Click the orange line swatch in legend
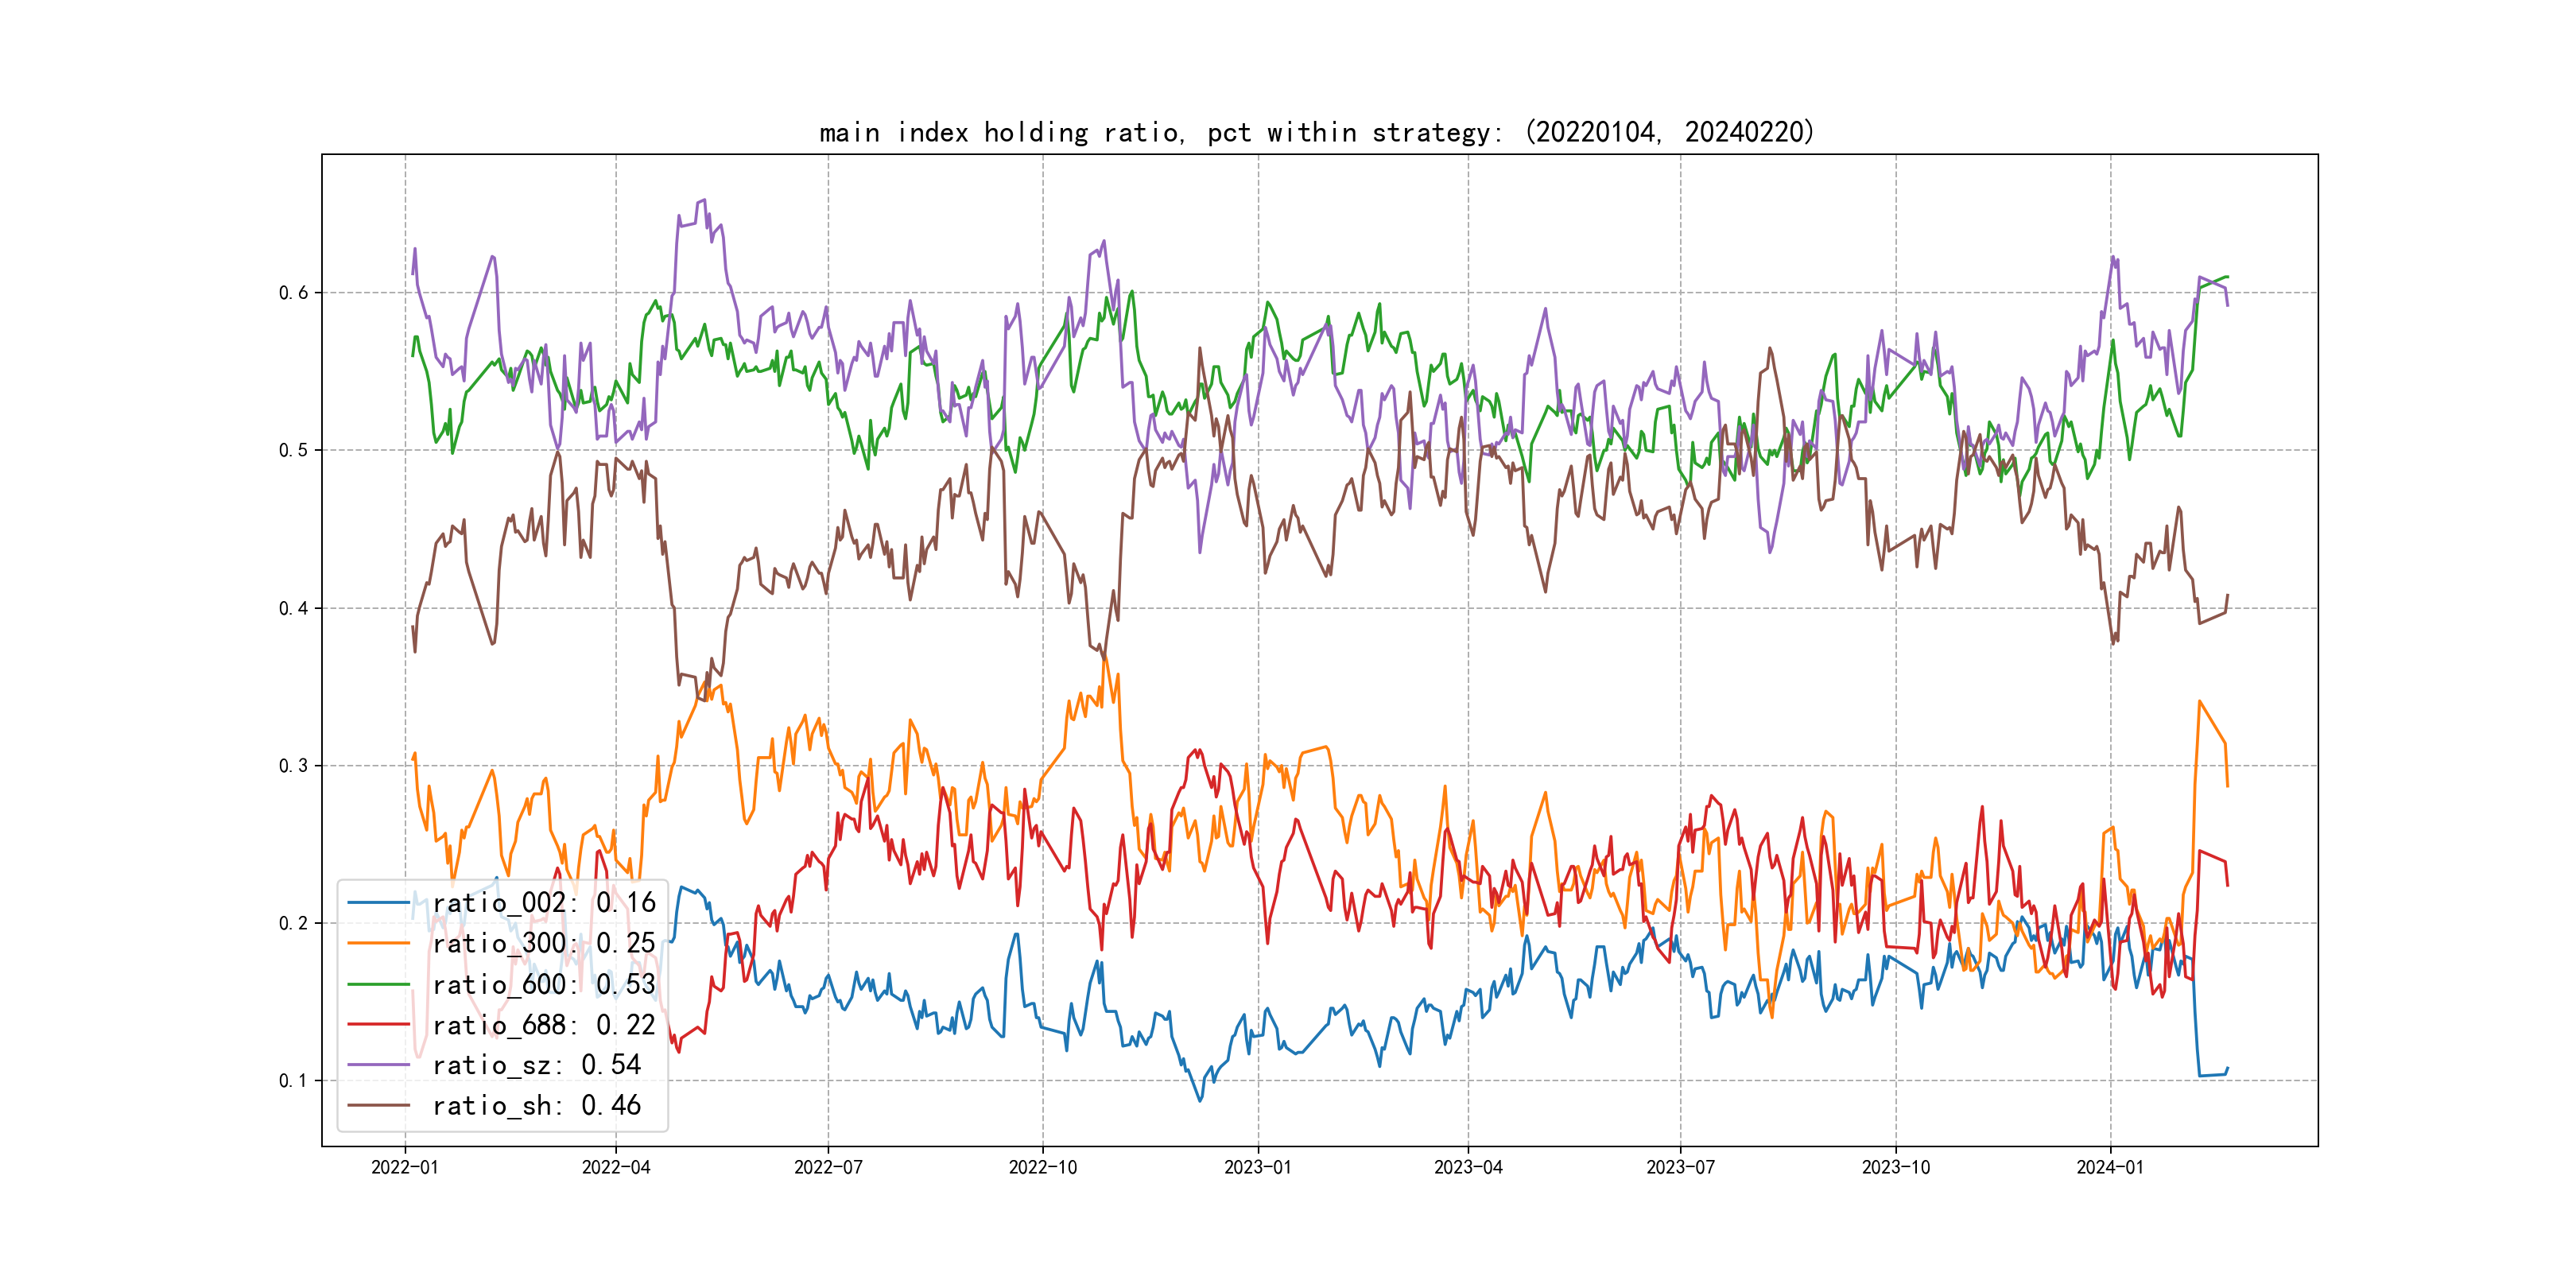The image size is (2576, 1288). [x=379, y=944]
